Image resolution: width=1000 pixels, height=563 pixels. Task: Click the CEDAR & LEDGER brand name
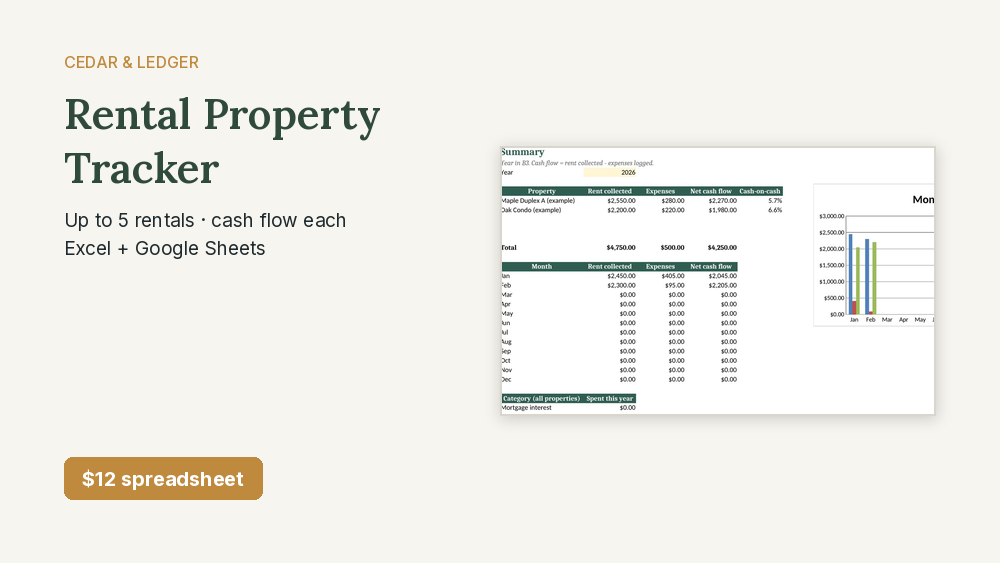[131, 62]
